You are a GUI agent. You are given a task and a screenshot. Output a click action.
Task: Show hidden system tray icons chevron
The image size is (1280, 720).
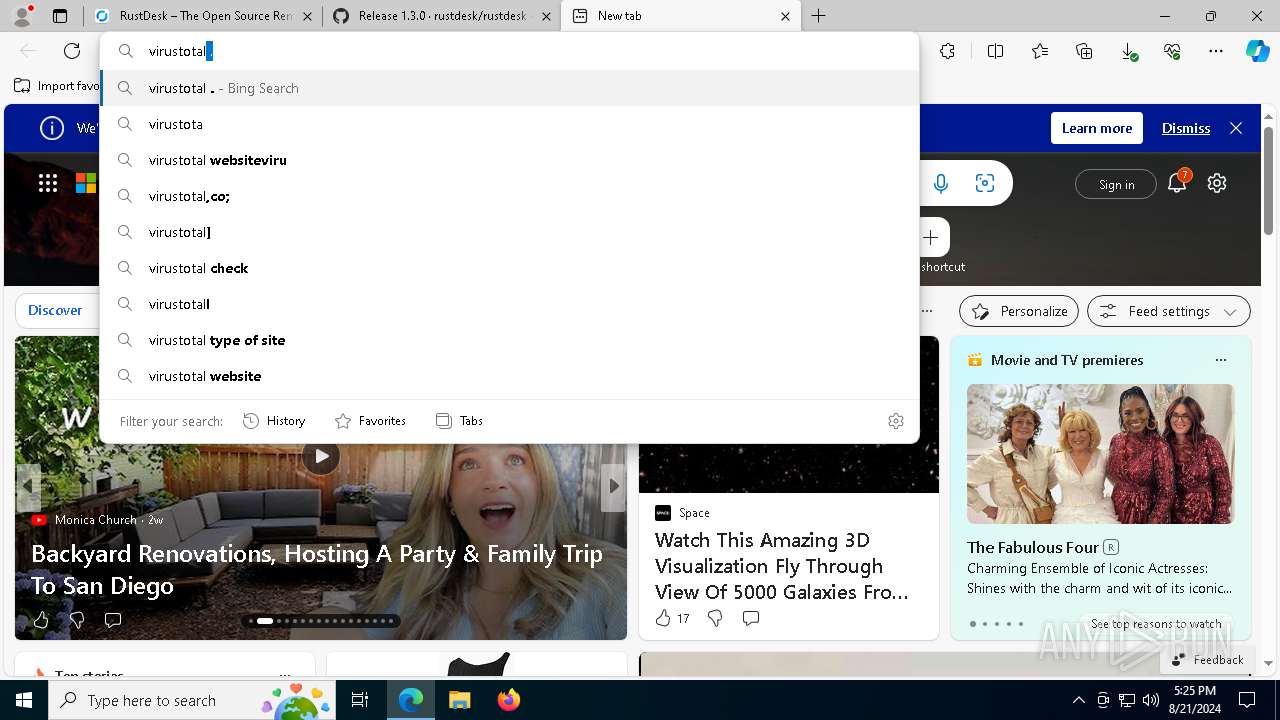1078,700
